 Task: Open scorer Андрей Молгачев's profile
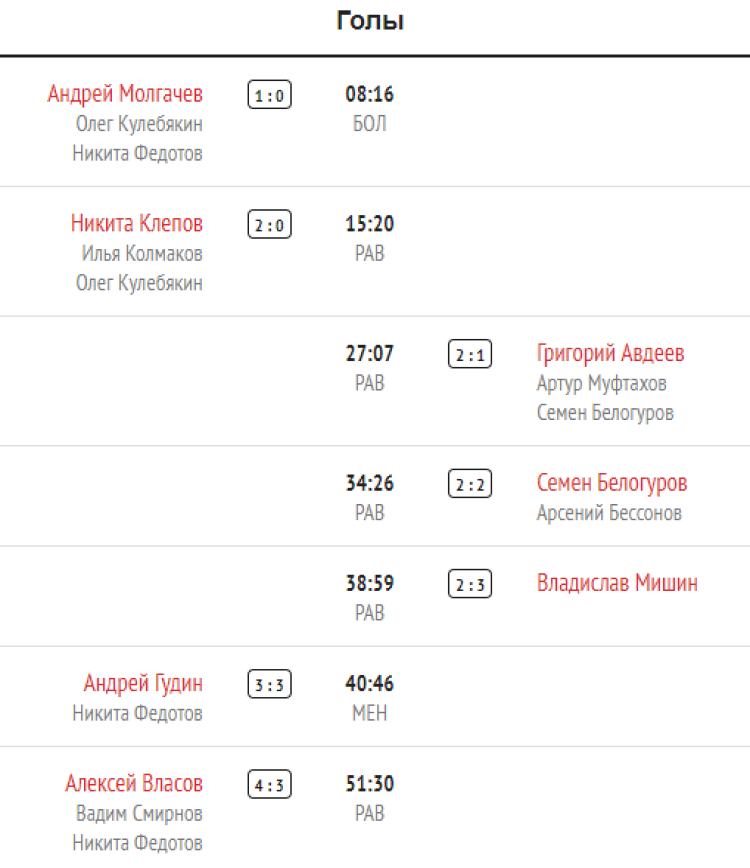pyautogui.click(x=125, y=94)
